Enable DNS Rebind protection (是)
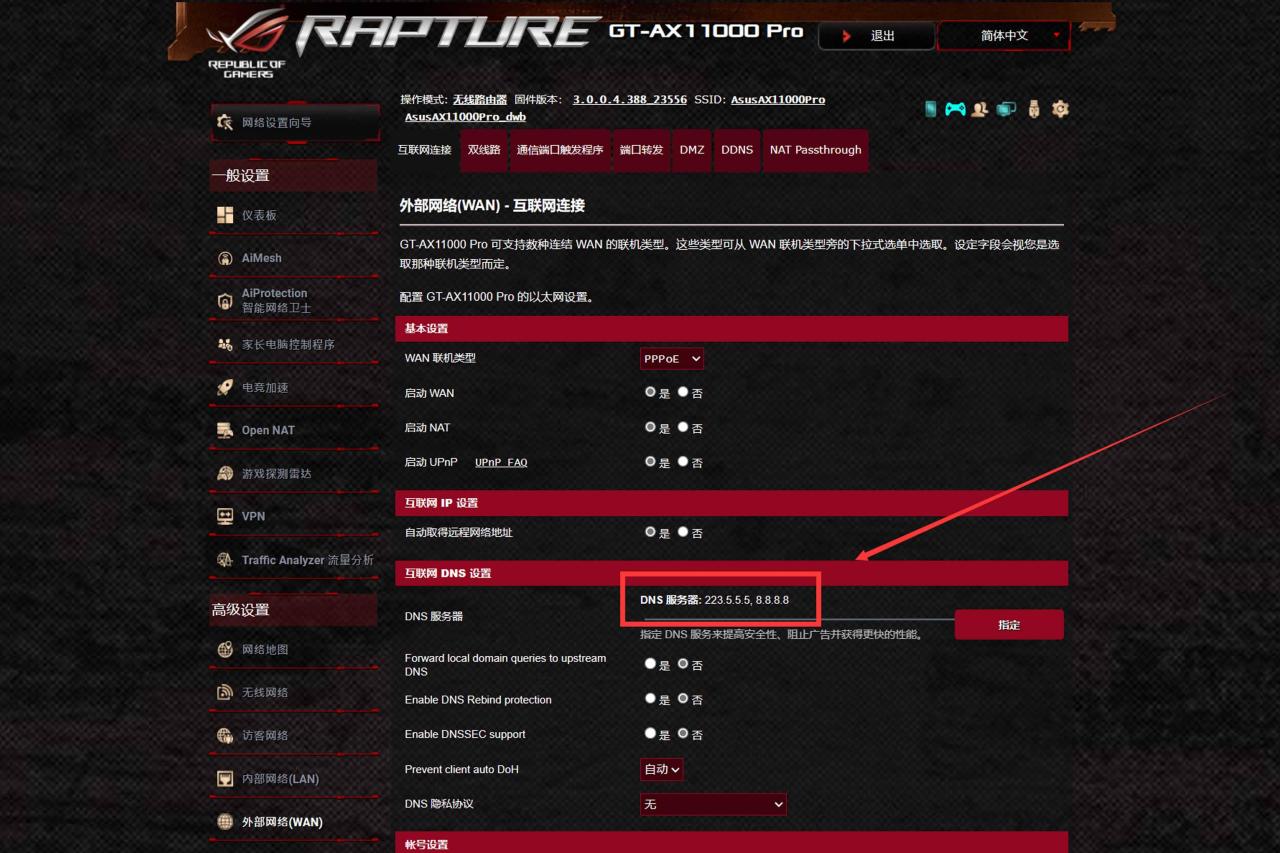Screen dimensions: 1280x853 pos(650,699)
